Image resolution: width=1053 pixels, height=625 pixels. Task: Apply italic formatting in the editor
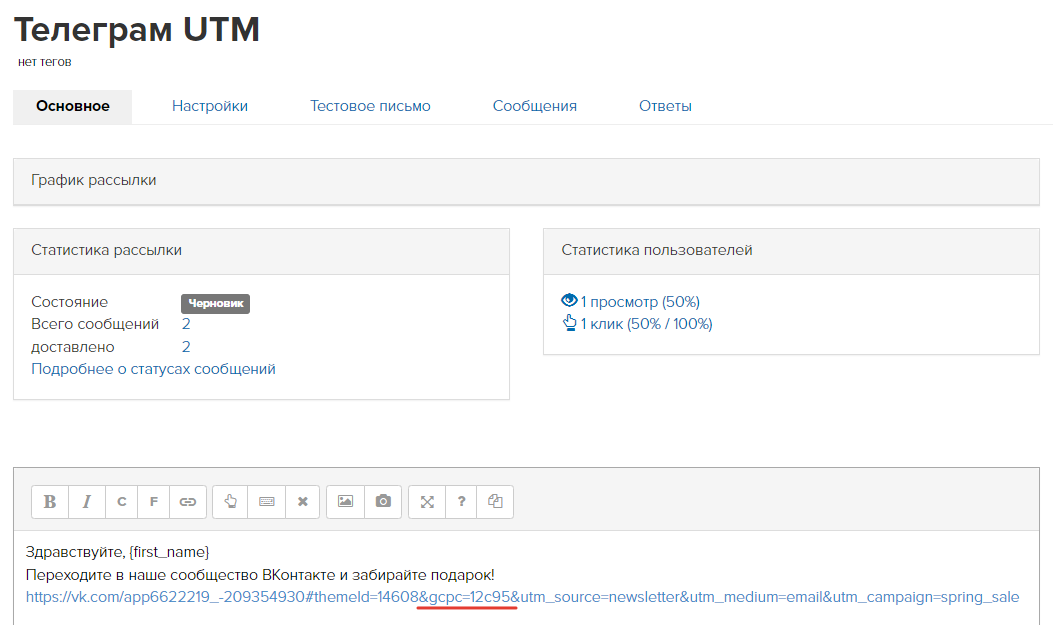click(86, 502)
